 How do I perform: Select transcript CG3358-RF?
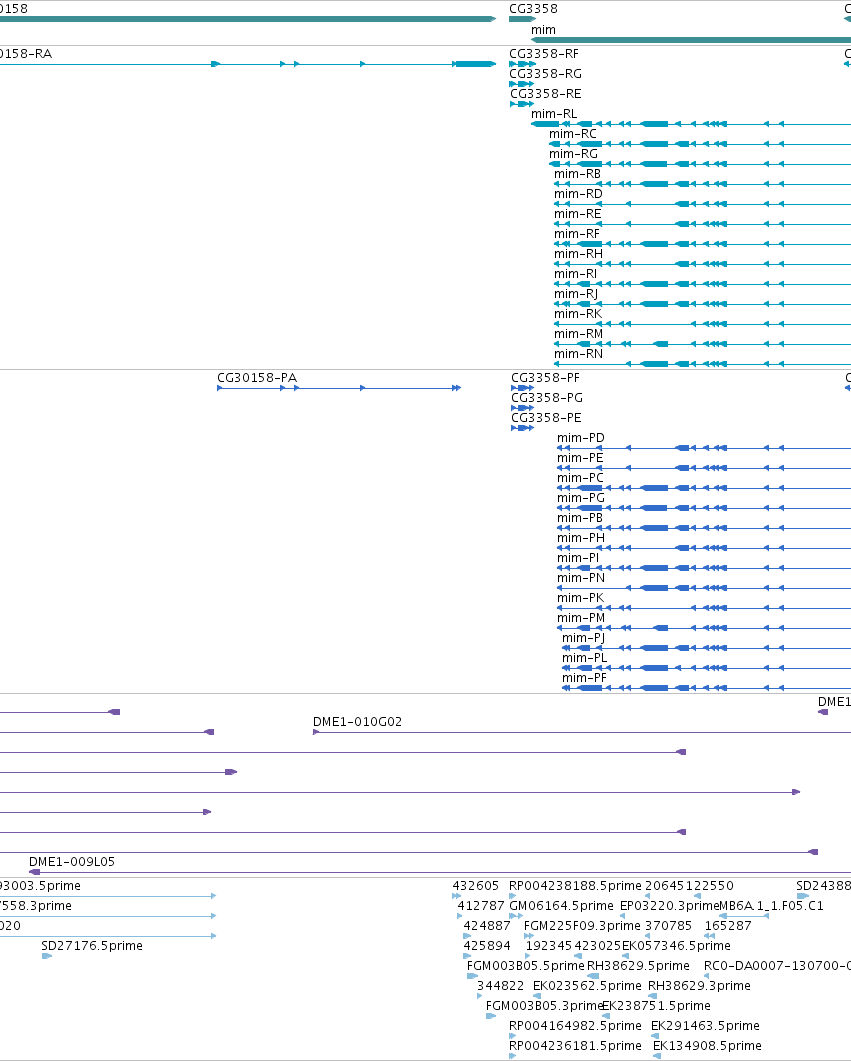[x=544, y=53]
